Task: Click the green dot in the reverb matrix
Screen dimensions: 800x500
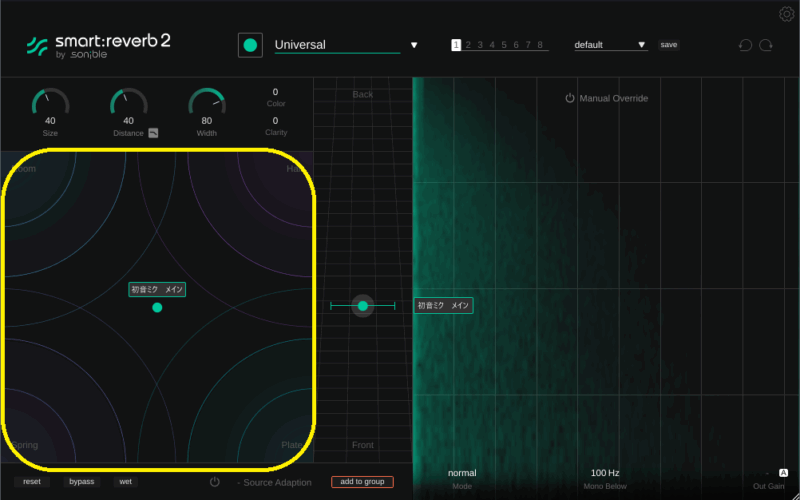Action: (x=157, y=307)
